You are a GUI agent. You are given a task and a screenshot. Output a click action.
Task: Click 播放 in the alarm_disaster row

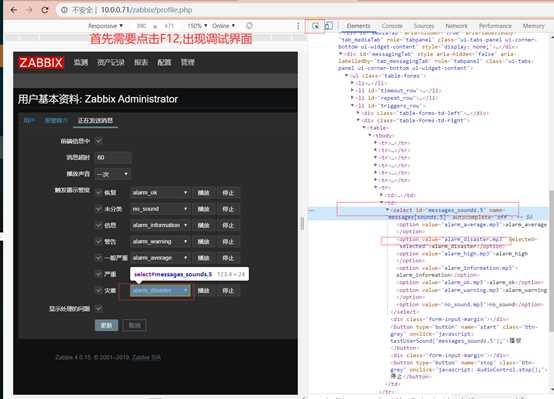pos(204,291)
